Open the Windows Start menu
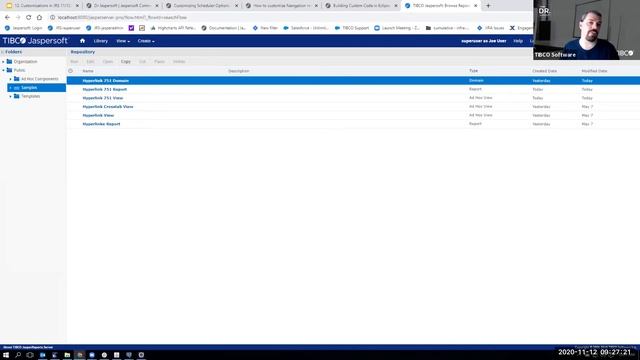 6,355
